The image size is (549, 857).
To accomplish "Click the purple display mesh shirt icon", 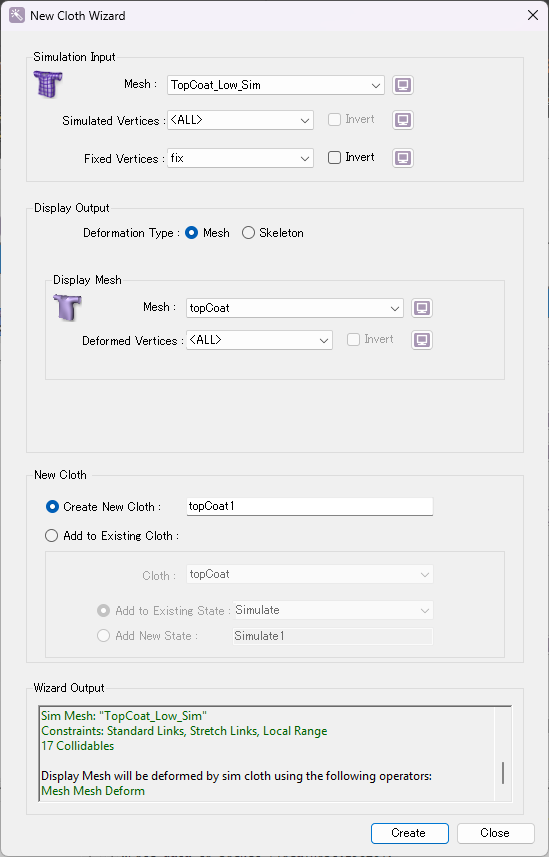I will pos(67,307).
